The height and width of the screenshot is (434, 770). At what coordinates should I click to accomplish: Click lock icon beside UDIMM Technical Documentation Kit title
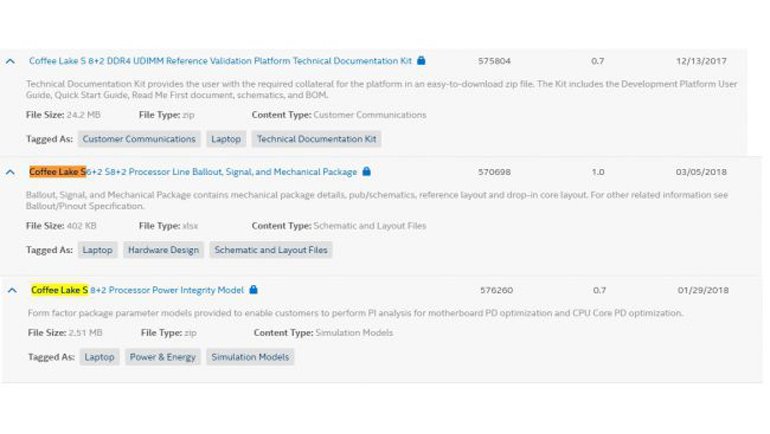[x=422, y=61]
